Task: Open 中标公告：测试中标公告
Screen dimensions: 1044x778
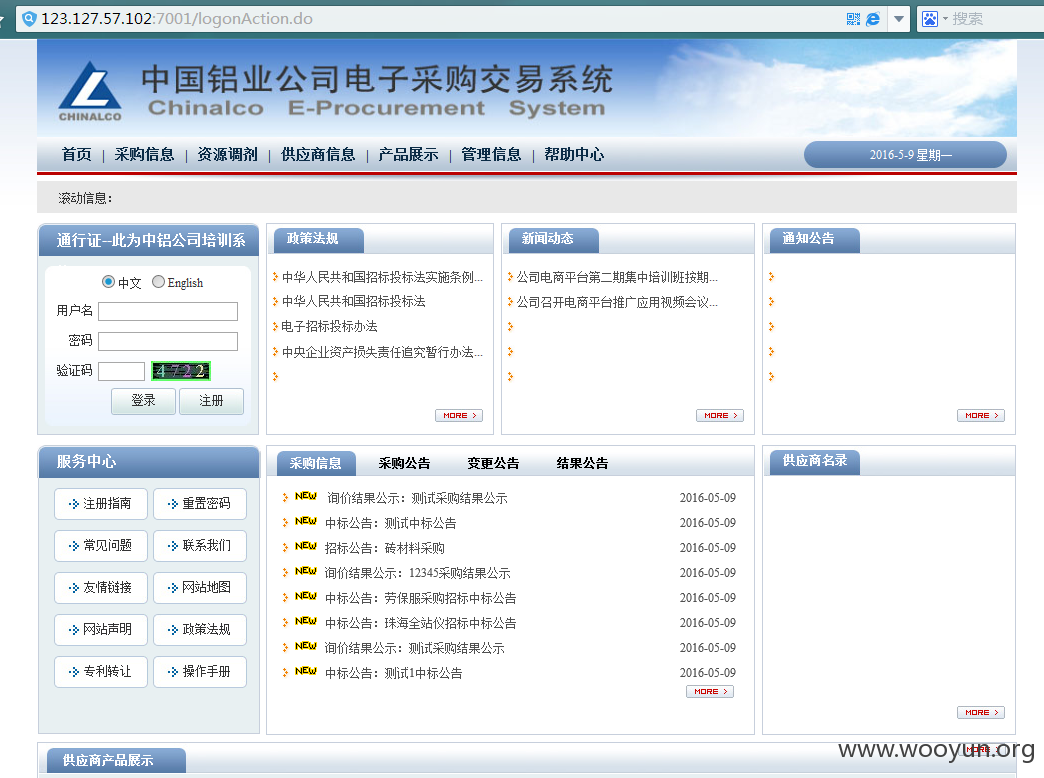Action: tap(390, 524)
